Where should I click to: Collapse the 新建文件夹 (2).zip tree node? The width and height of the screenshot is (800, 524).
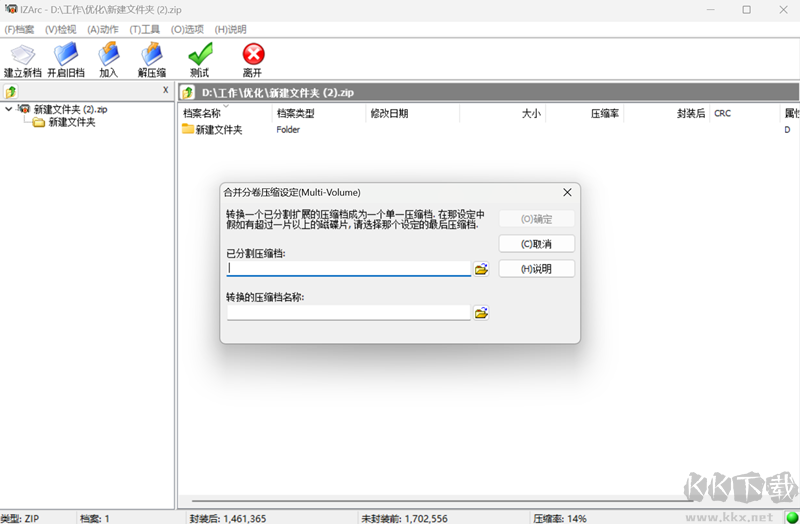[8, 109]
